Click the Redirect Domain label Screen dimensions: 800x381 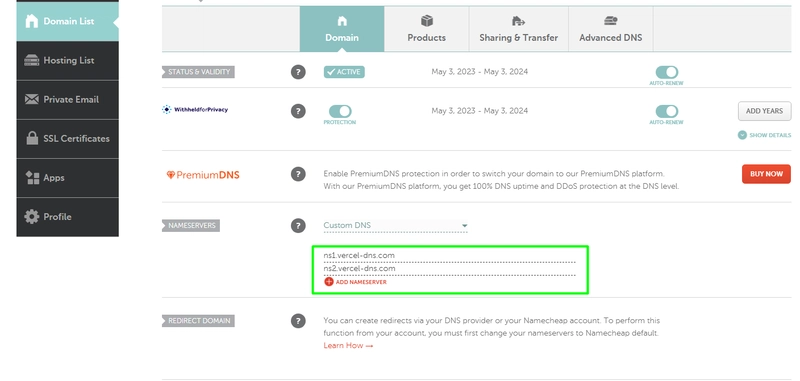[198, 321]
